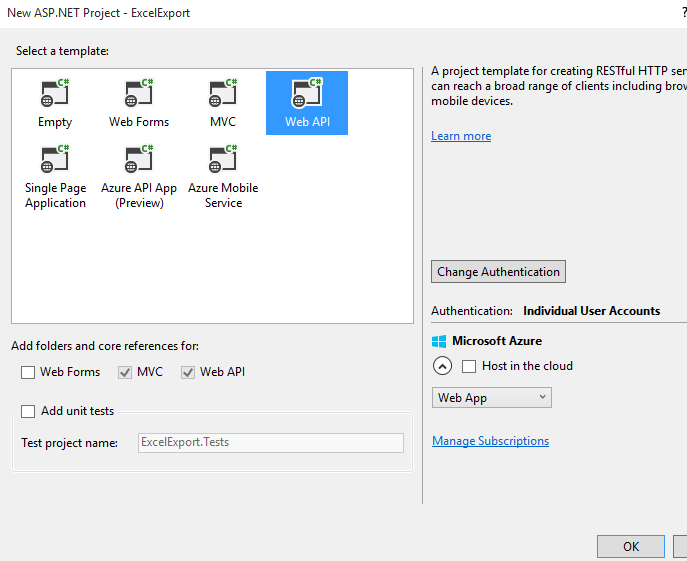This screenshot has width=687, height=561.
Task: Toggle the MVC references checkbox
Action: click(125, 372)
